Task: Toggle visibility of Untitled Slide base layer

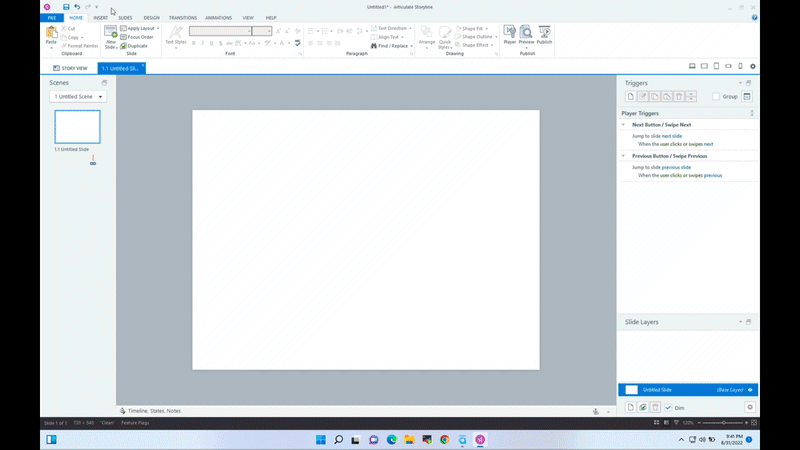Action: click(750, 390)
